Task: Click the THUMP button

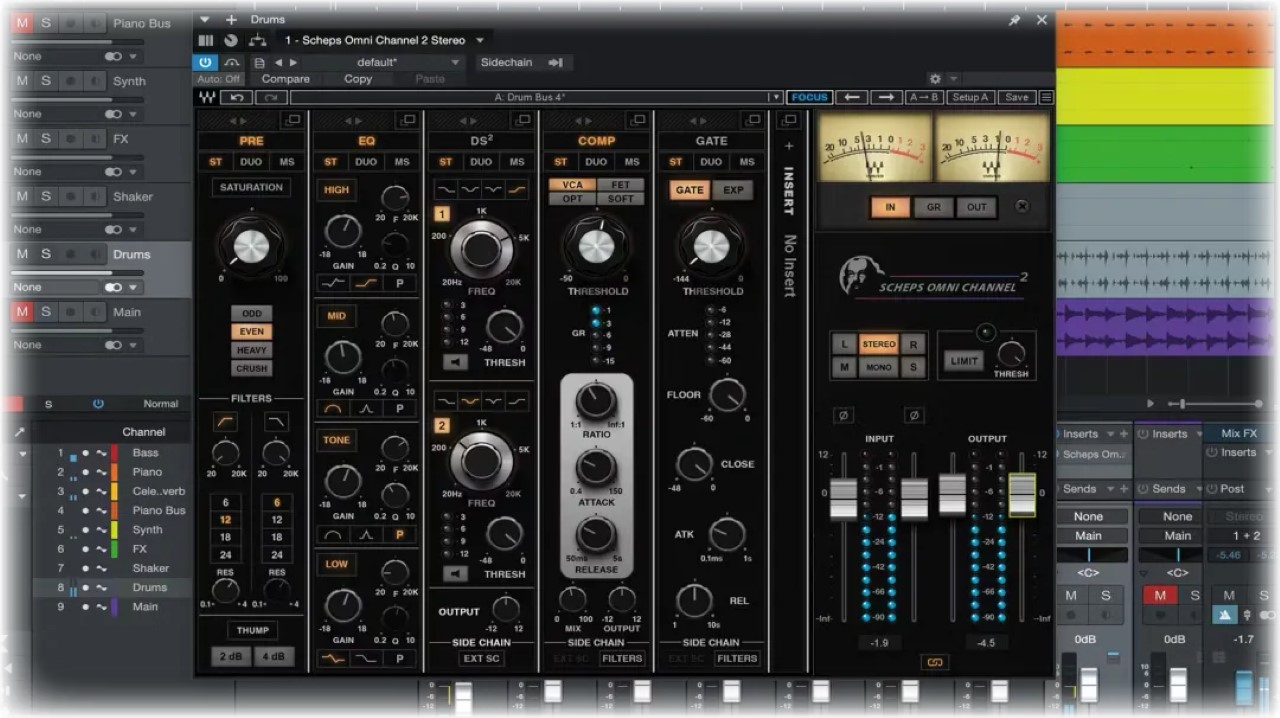Action: pyautogui.click(x=252, y=630)
